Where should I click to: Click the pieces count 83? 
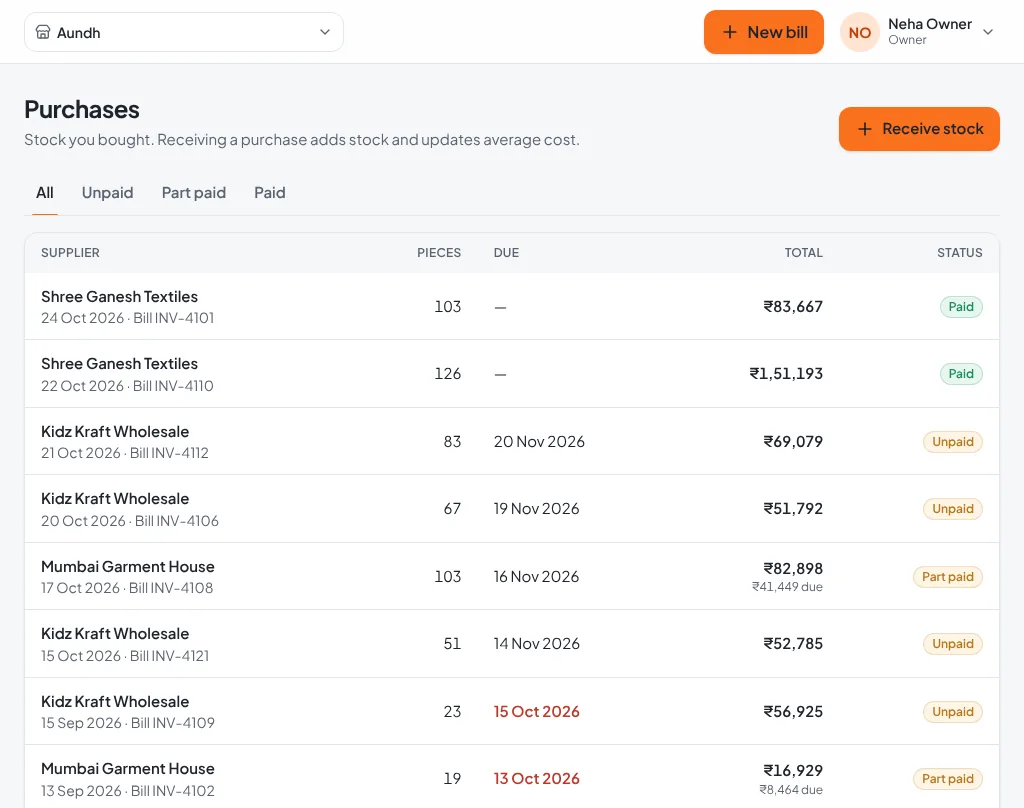(452, 442)
